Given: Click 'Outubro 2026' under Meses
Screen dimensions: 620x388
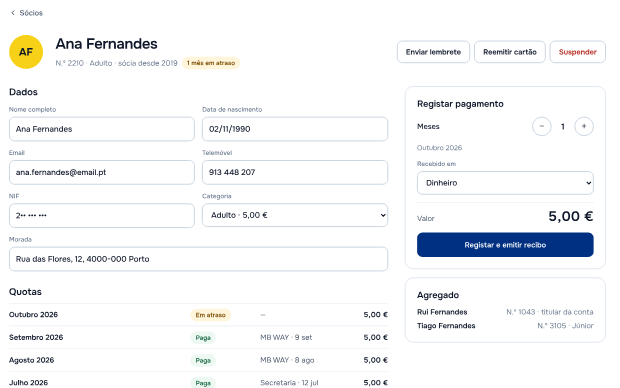Looking at the screenshot, I should [x=439, y=148].
